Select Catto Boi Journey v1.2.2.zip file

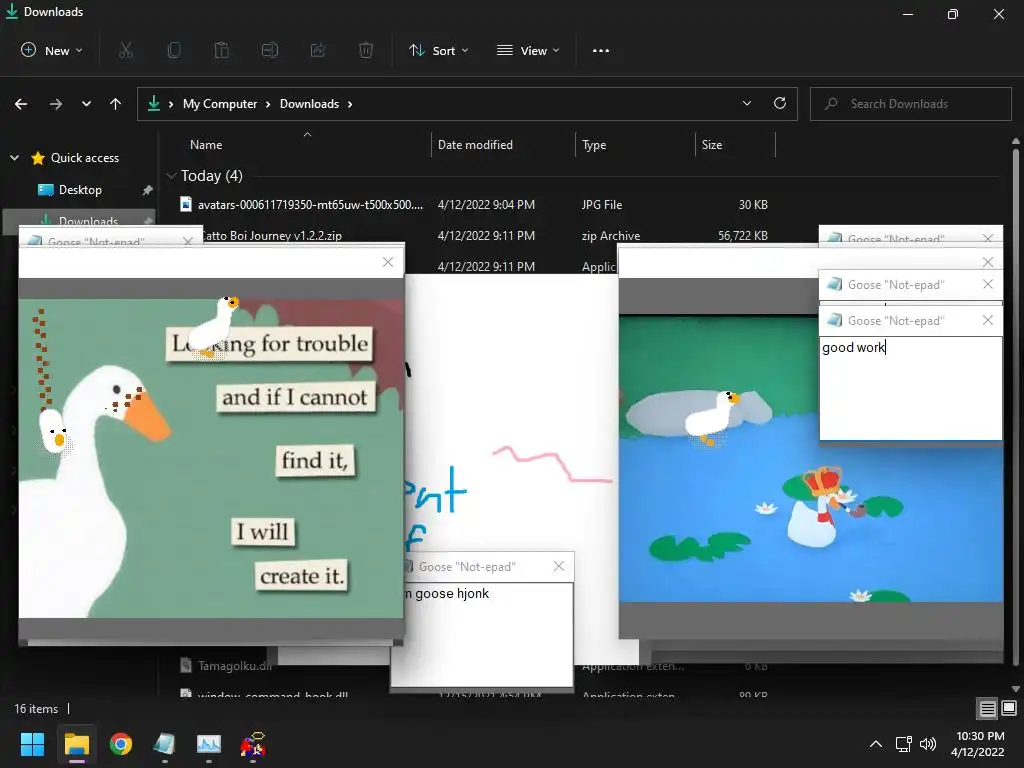[x=271, y=236]
